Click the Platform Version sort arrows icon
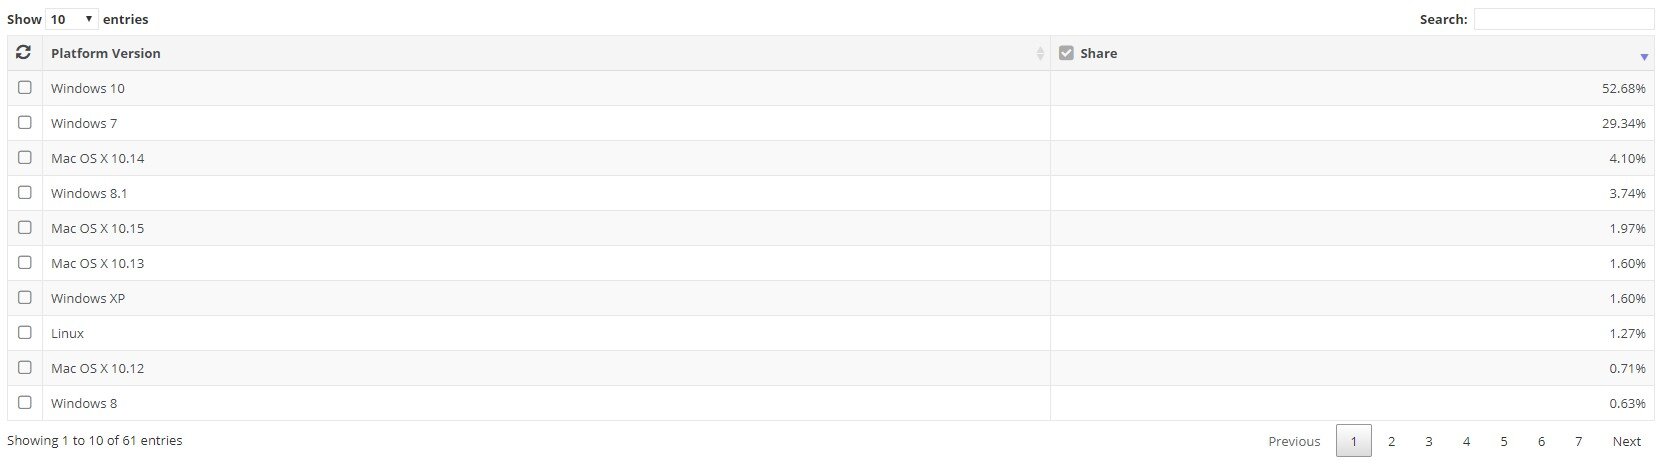The image size is (1666, 467). (1040, 54)
